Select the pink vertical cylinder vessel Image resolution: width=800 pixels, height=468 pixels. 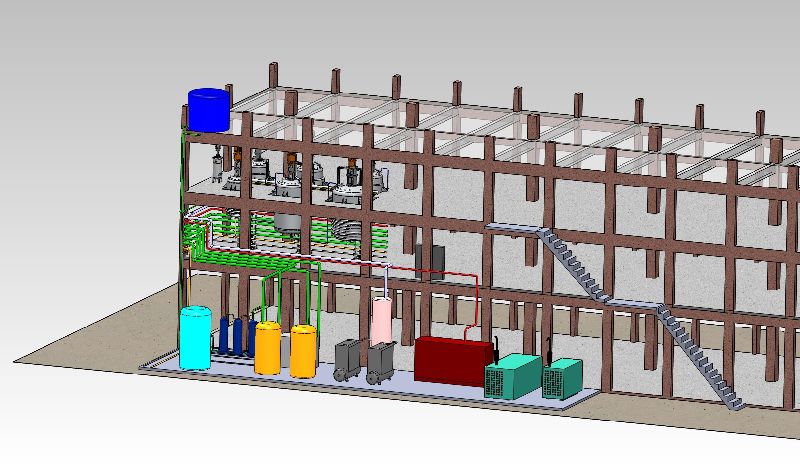point(381,322)
